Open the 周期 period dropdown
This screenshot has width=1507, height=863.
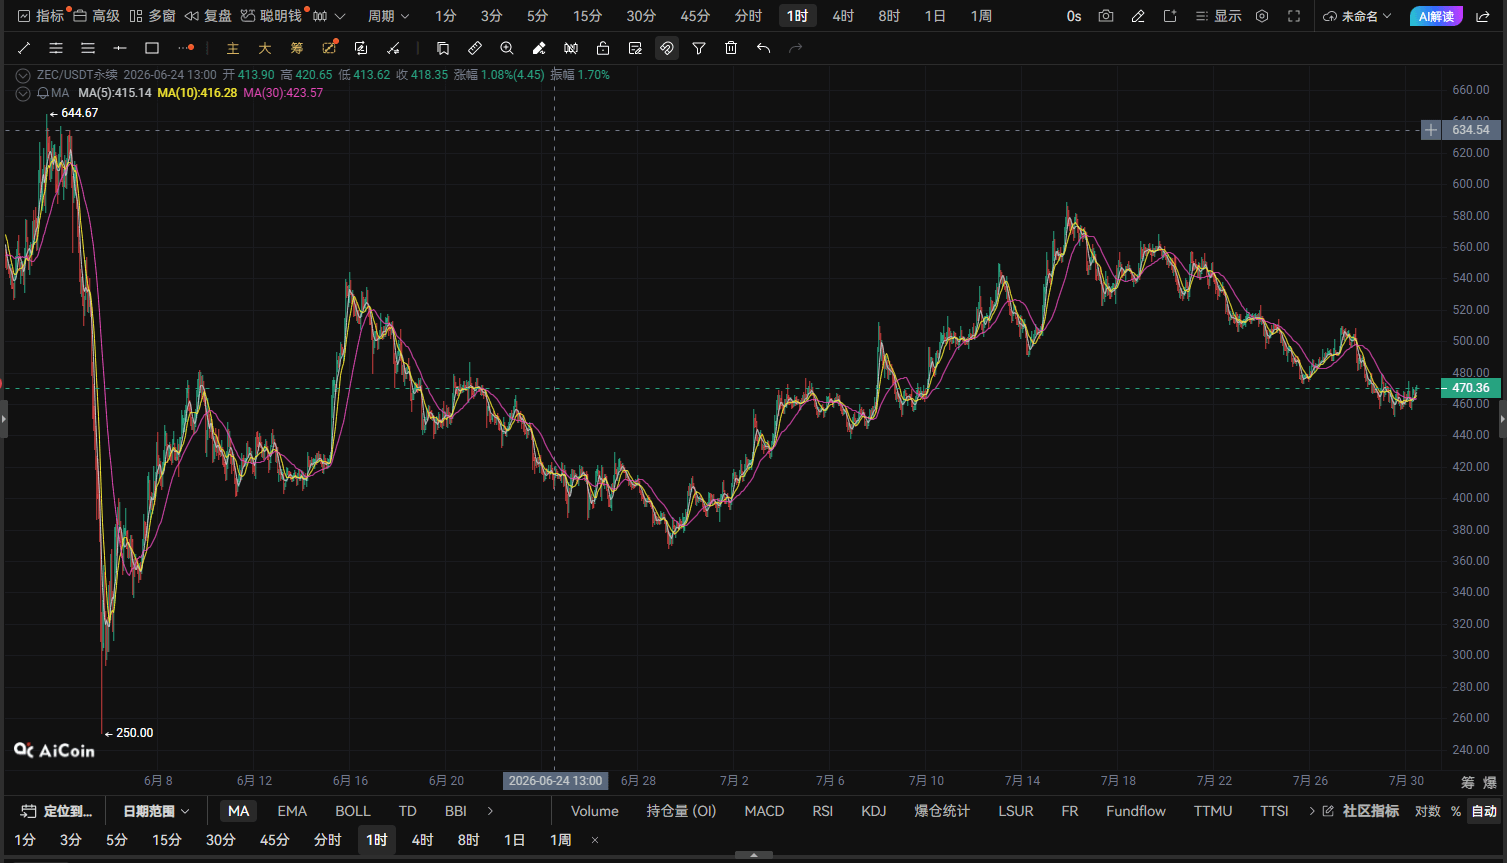pyautogui.click(x=388, y=16)
